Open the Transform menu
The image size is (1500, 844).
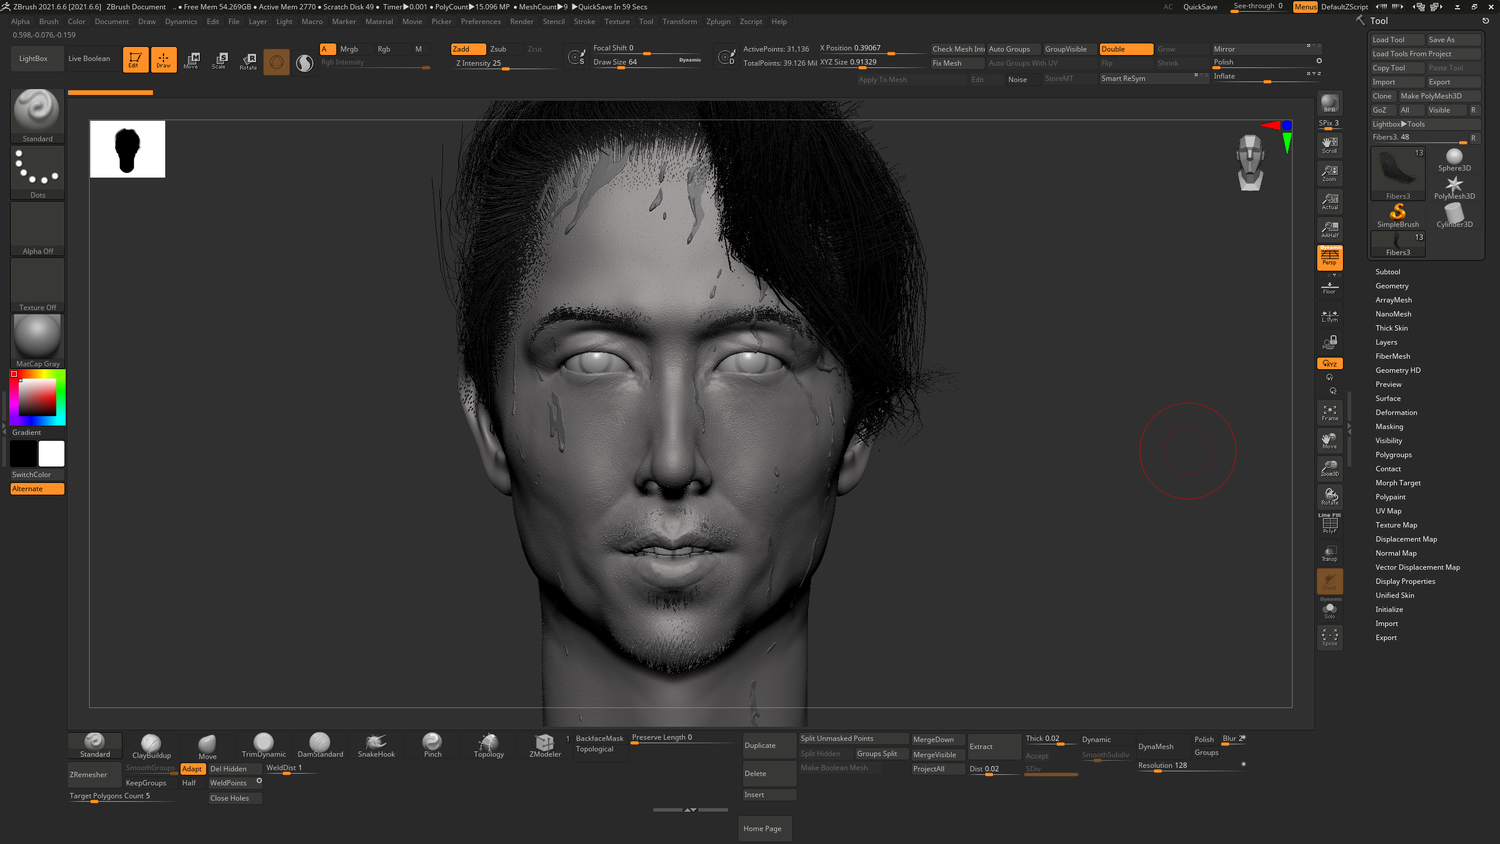[x=679, y=21]
